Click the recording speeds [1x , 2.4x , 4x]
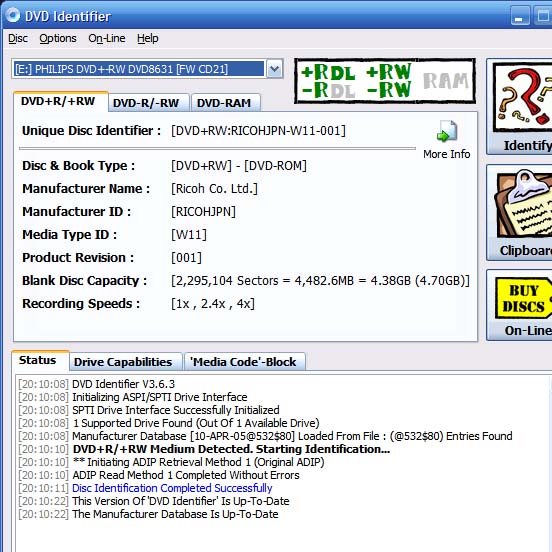 [x=213, y=303]
